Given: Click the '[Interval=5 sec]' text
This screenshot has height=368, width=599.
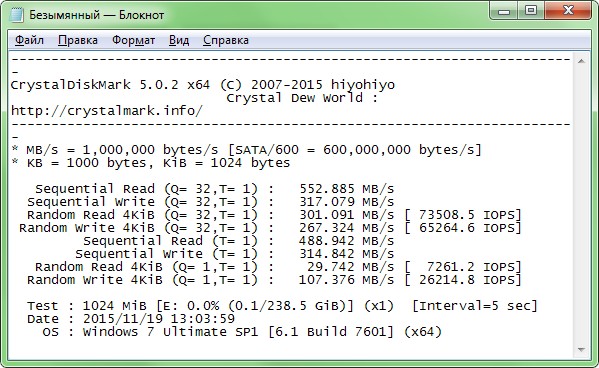Looking at the screenshot, I should [x=475, y=306].
